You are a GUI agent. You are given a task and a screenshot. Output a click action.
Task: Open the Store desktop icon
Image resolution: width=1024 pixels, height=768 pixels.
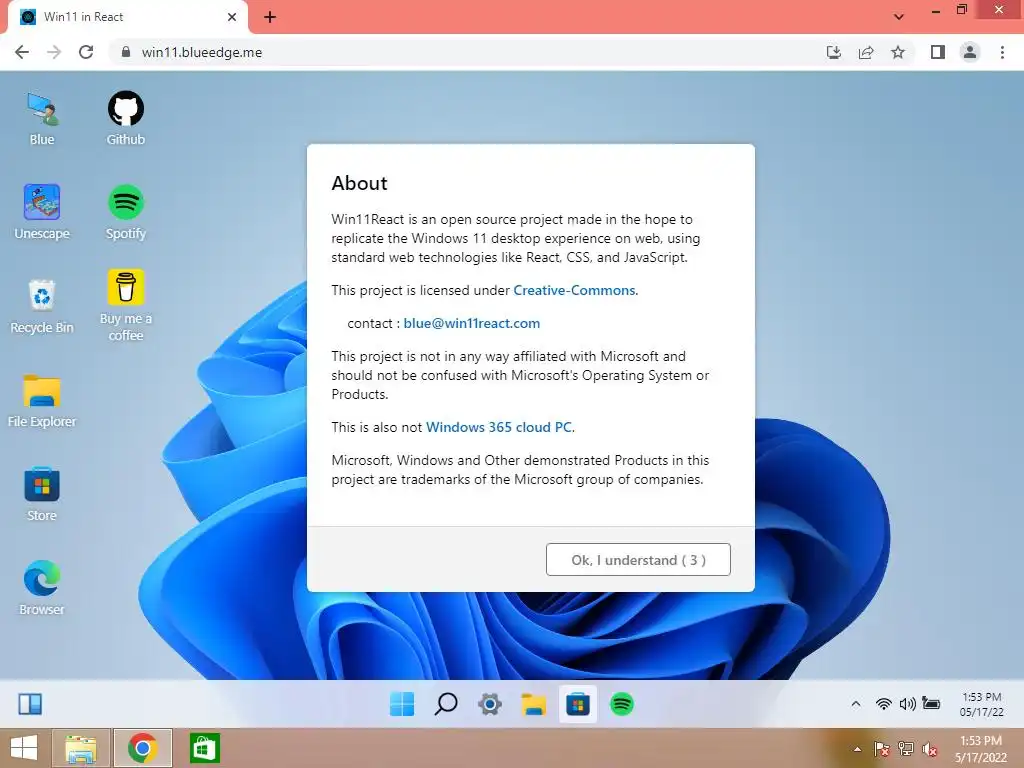42,494
